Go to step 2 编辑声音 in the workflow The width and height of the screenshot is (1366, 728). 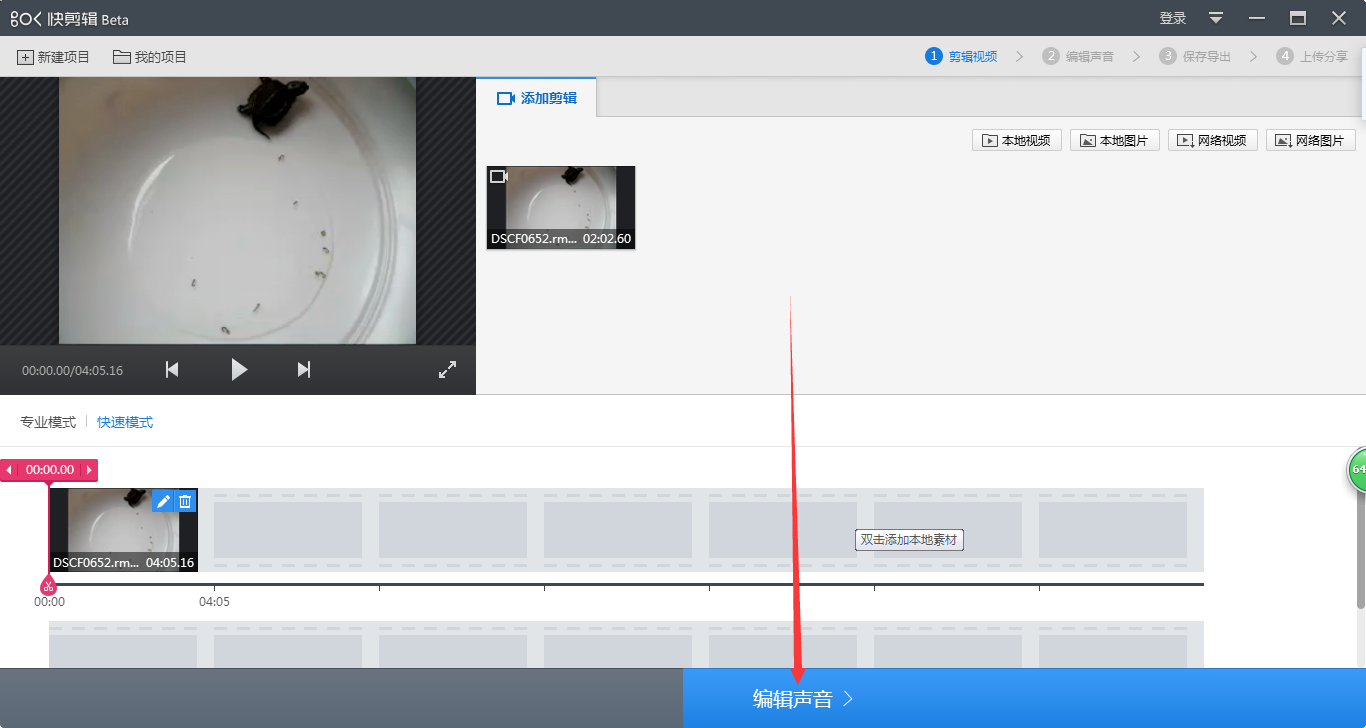point(1078,56)
